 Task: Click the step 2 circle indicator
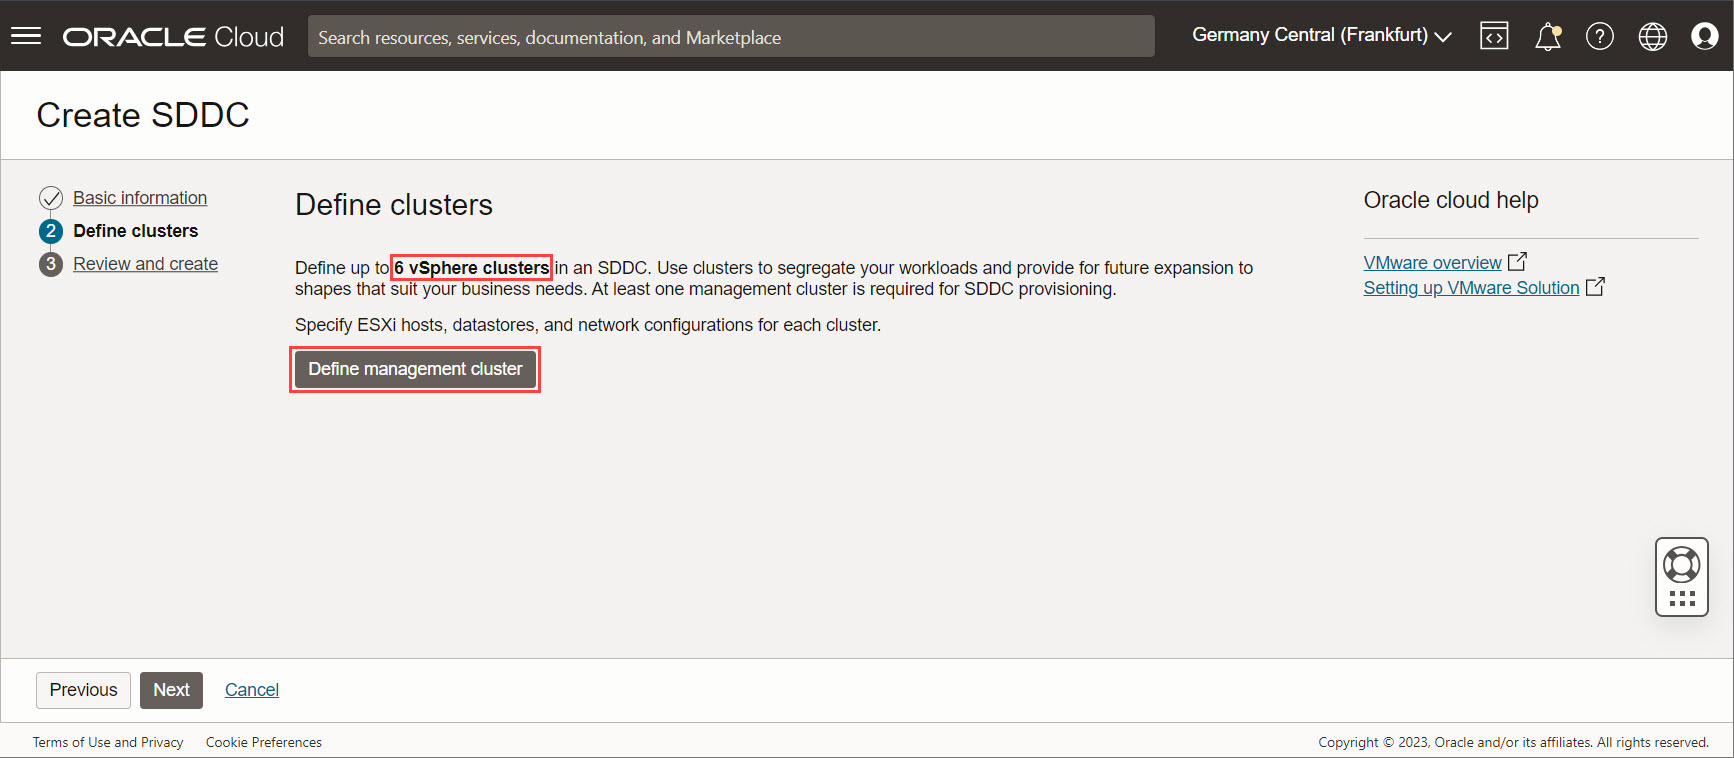click(51, 231)
